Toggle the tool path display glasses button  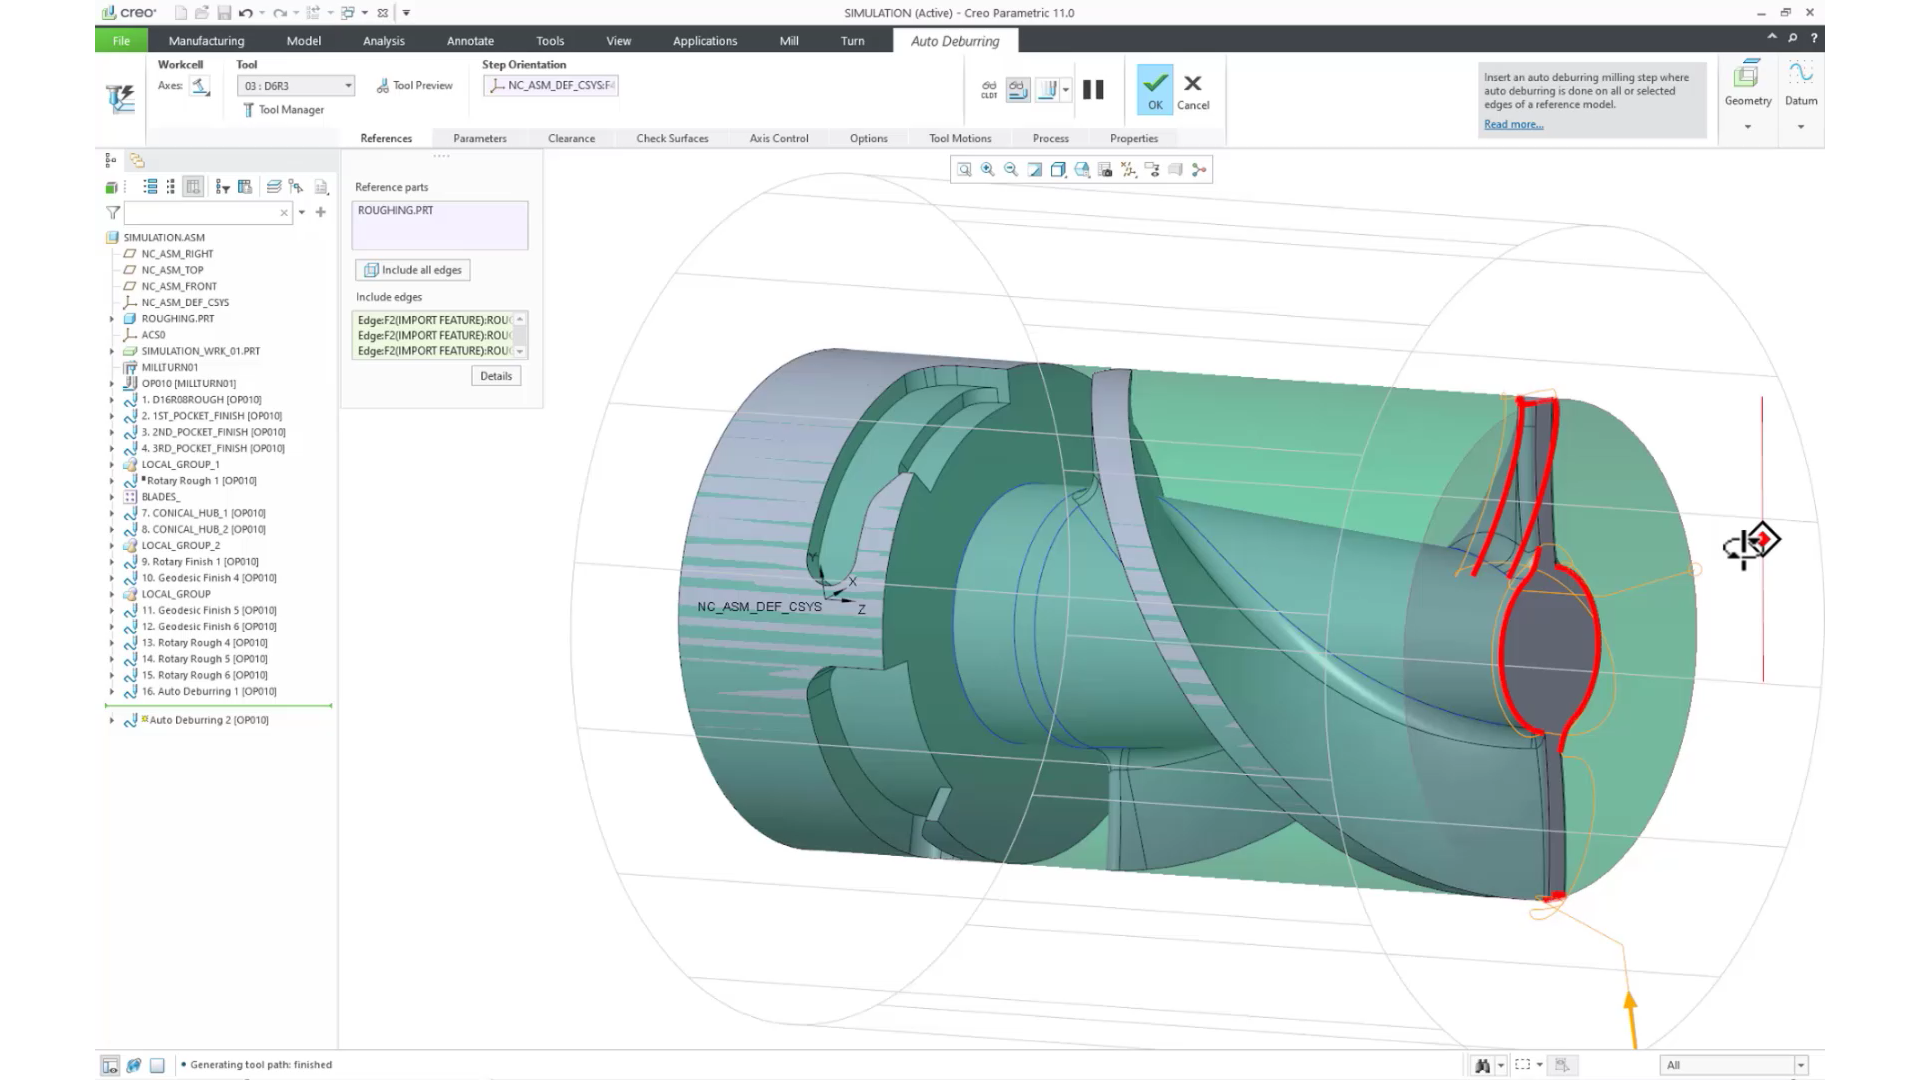[1017, 90]
